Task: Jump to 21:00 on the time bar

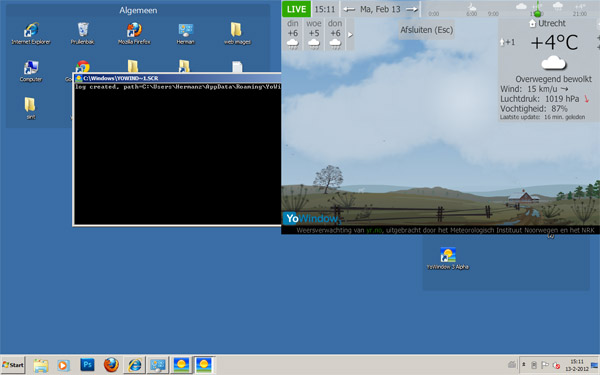Action: click(x=580, y=14)
